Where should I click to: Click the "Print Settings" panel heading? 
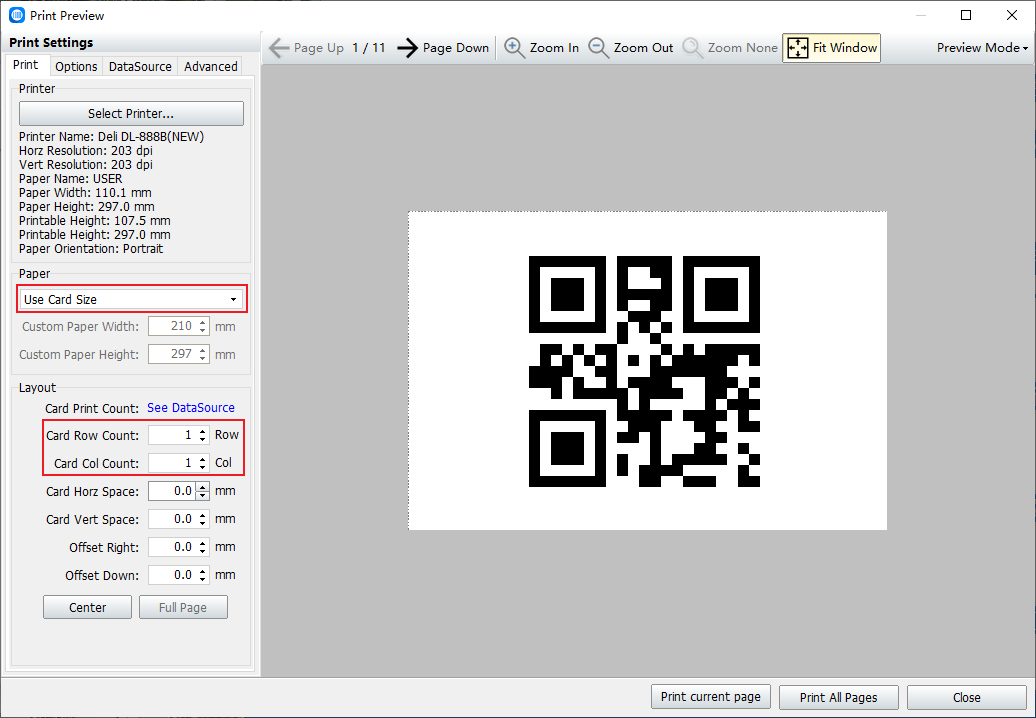pyautogui.click(x=51, y=43)
